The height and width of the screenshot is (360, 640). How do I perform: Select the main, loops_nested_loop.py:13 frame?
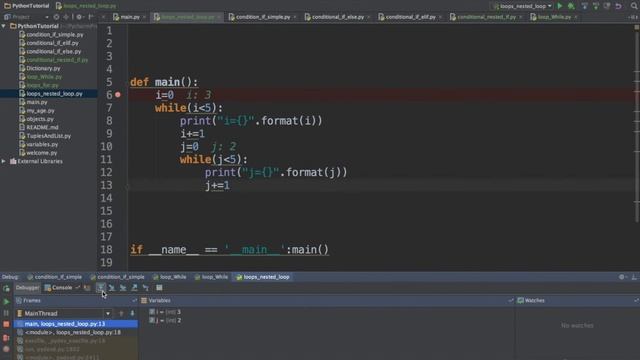pyautogui.click(x=76, y=324)
